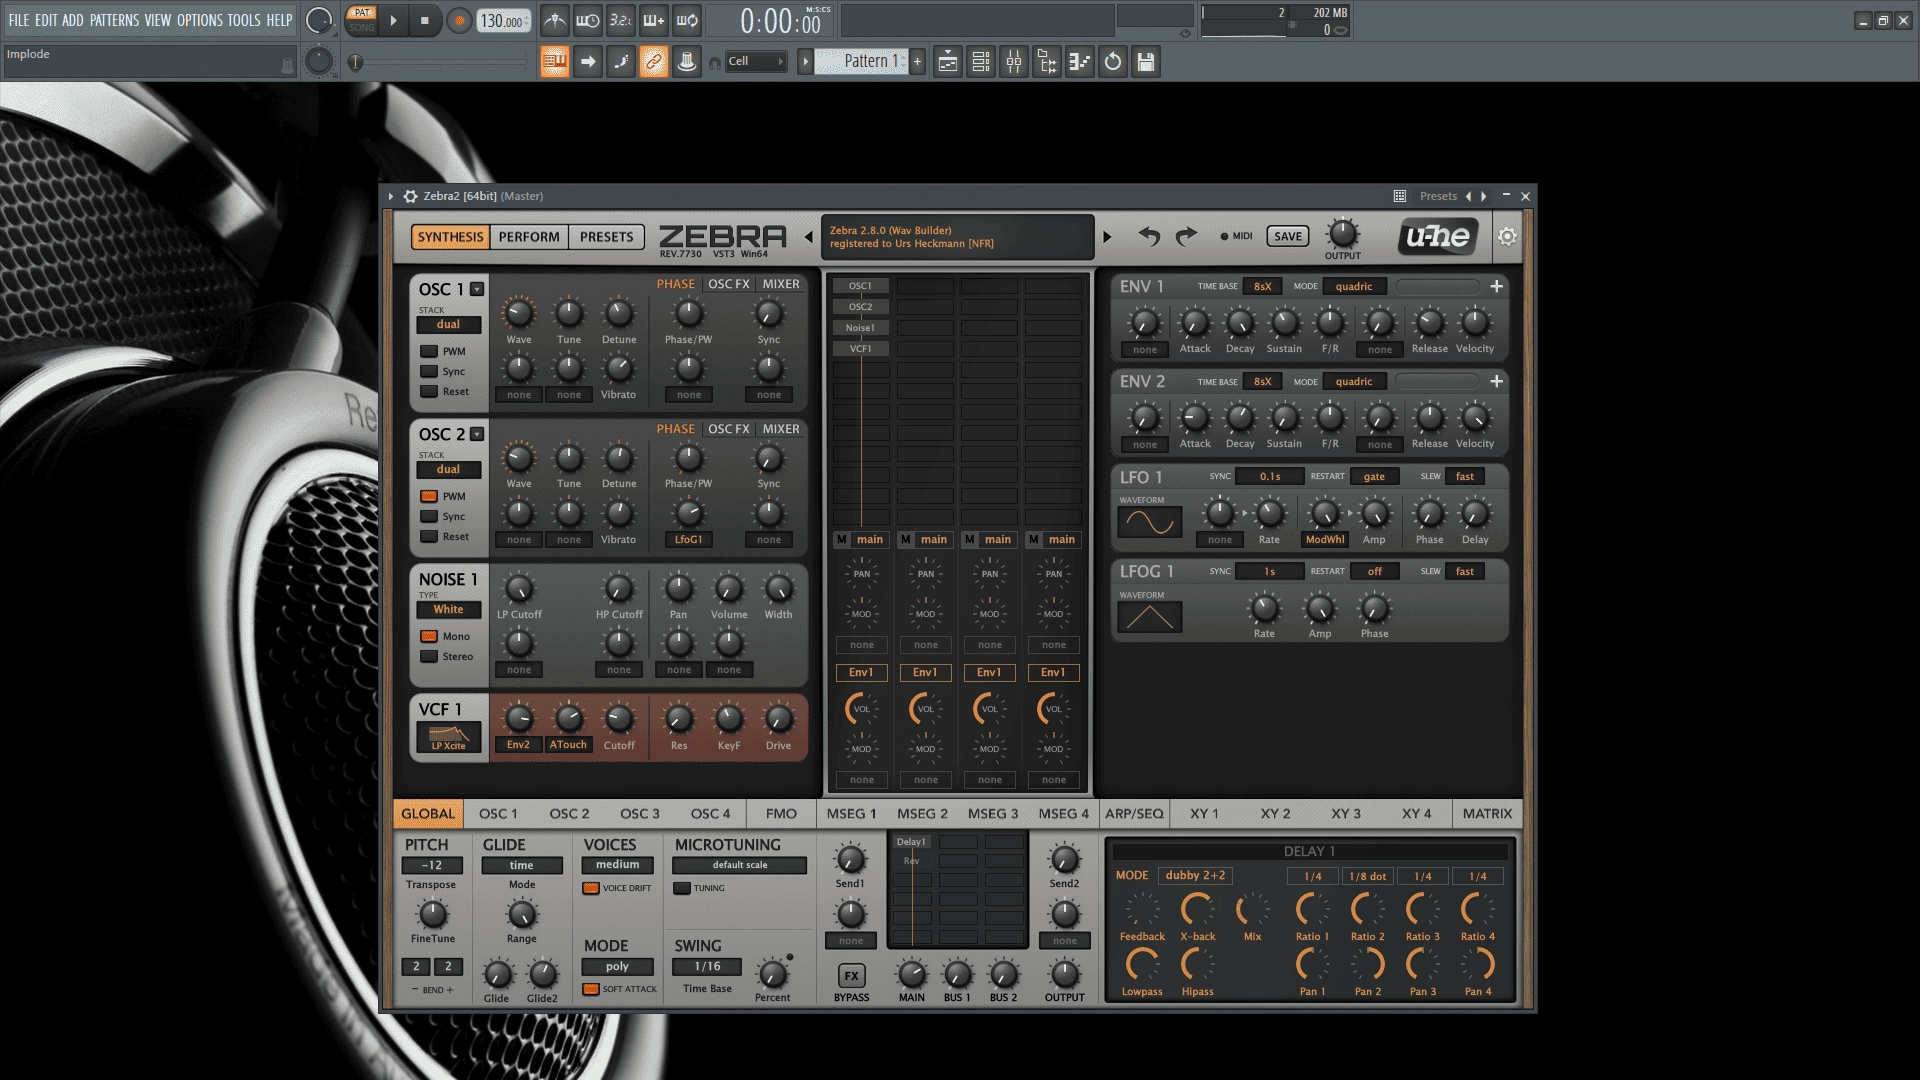Enable the blend recording overdub icon
Screen dimensions: 1920x1080
(654, 20)
